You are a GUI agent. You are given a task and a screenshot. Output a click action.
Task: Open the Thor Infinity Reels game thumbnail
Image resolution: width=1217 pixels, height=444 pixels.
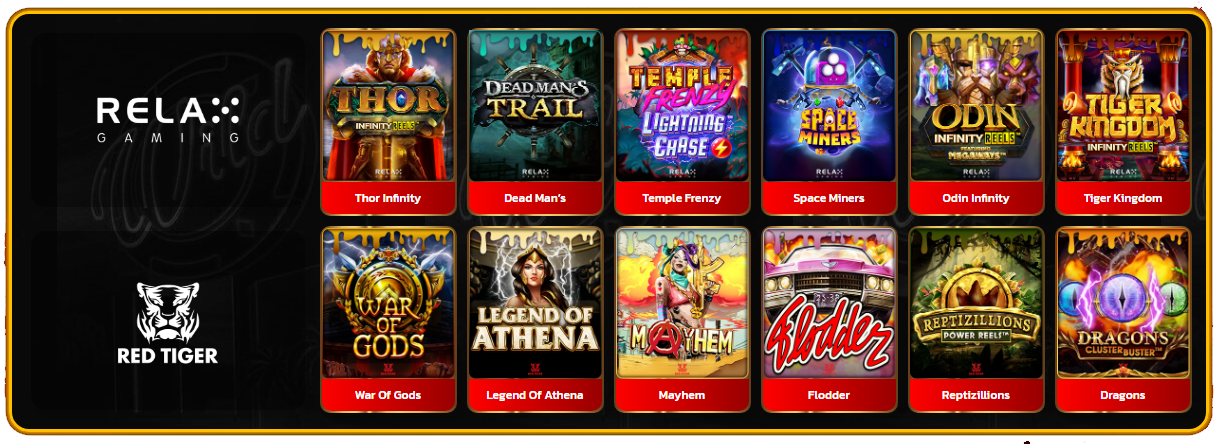click(388, 106)
